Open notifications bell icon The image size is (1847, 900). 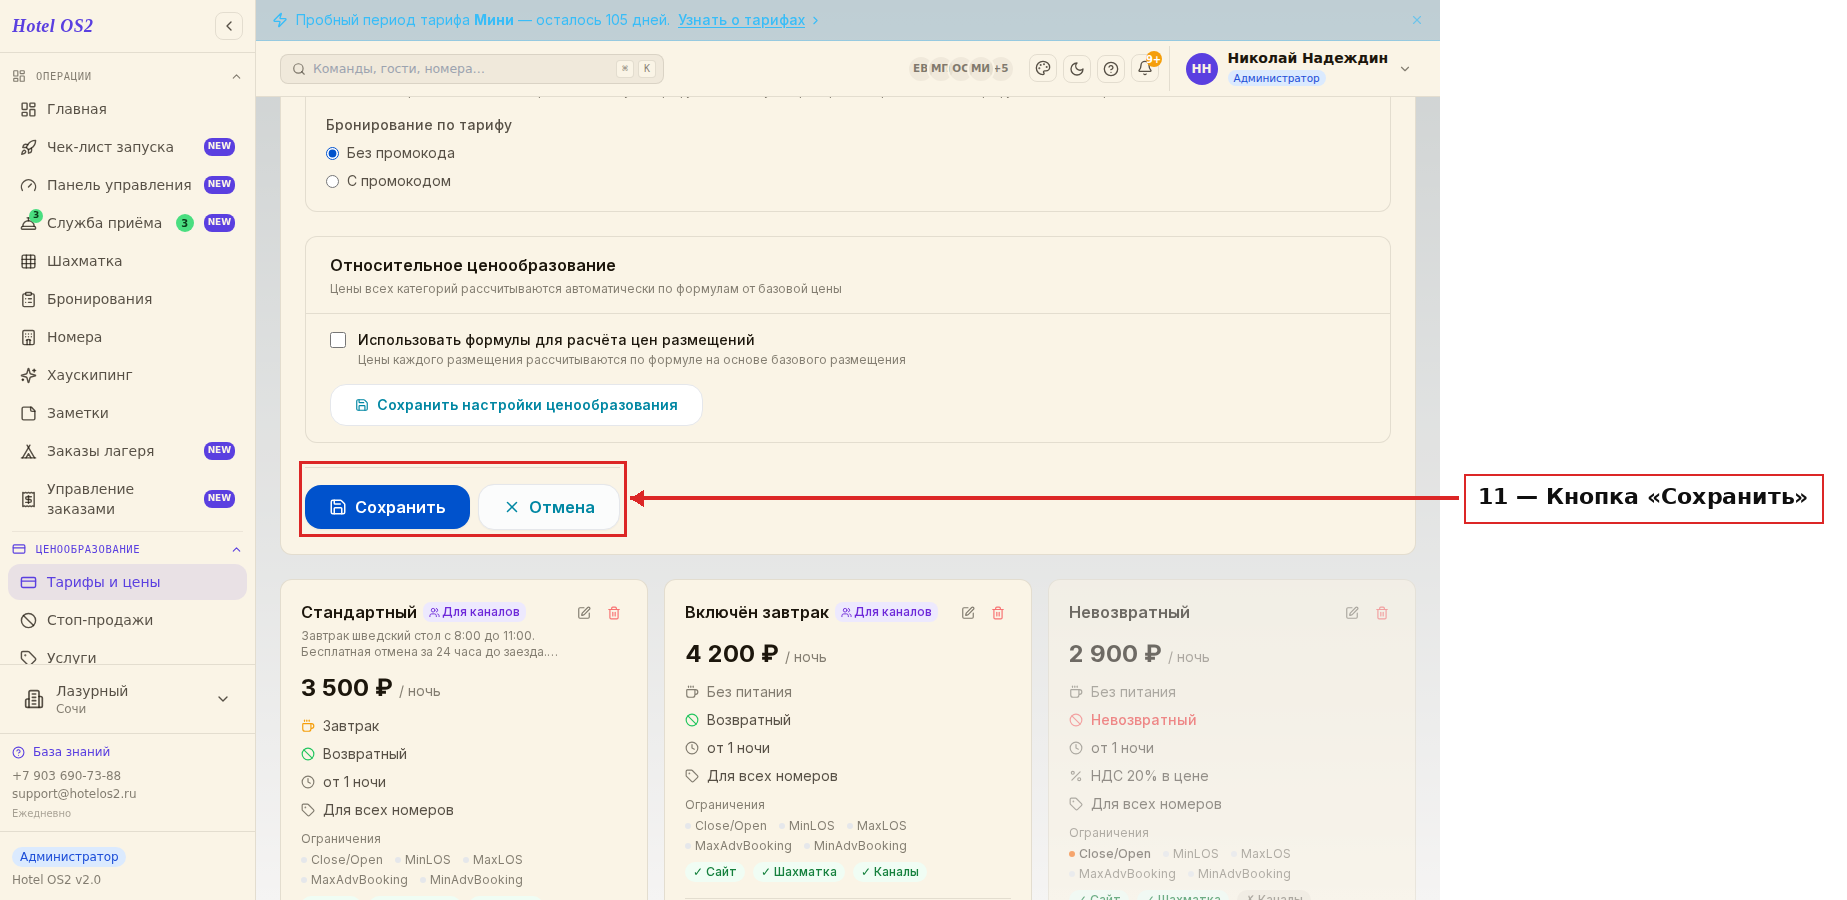1145,69
